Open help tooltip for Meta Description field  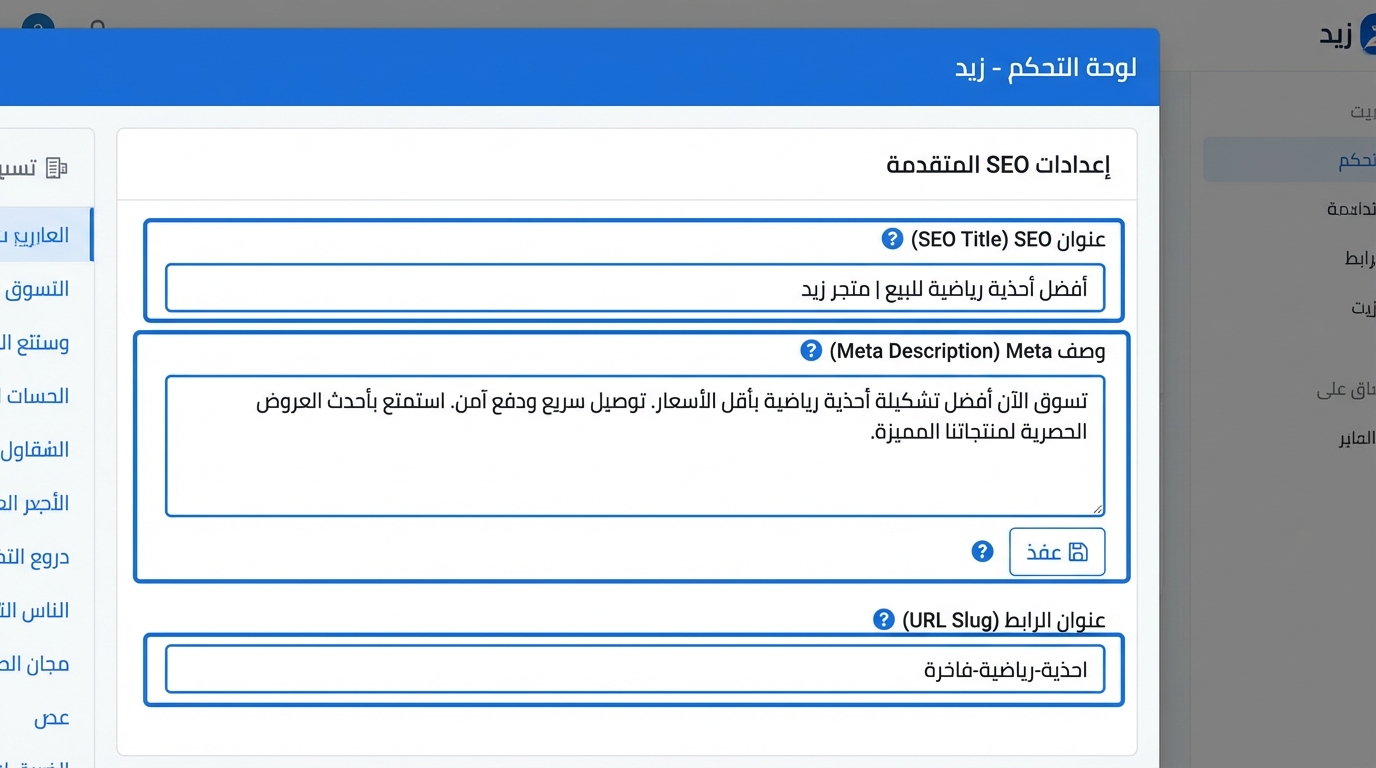pyautogui.click(x=810, y=350)
